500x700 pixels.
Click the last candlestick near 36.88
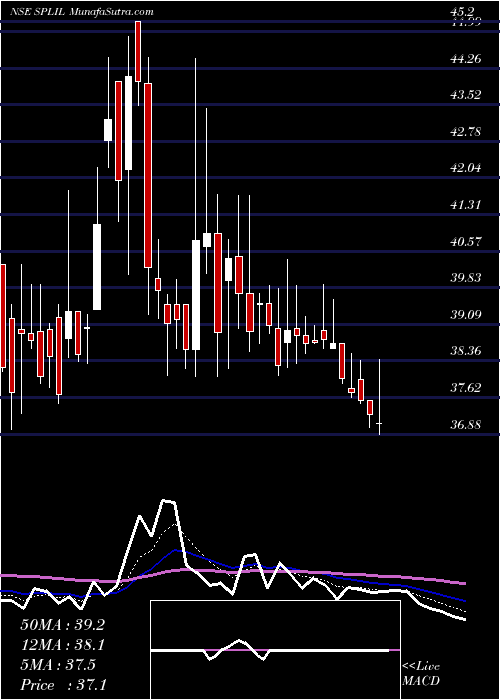point(379,397)
